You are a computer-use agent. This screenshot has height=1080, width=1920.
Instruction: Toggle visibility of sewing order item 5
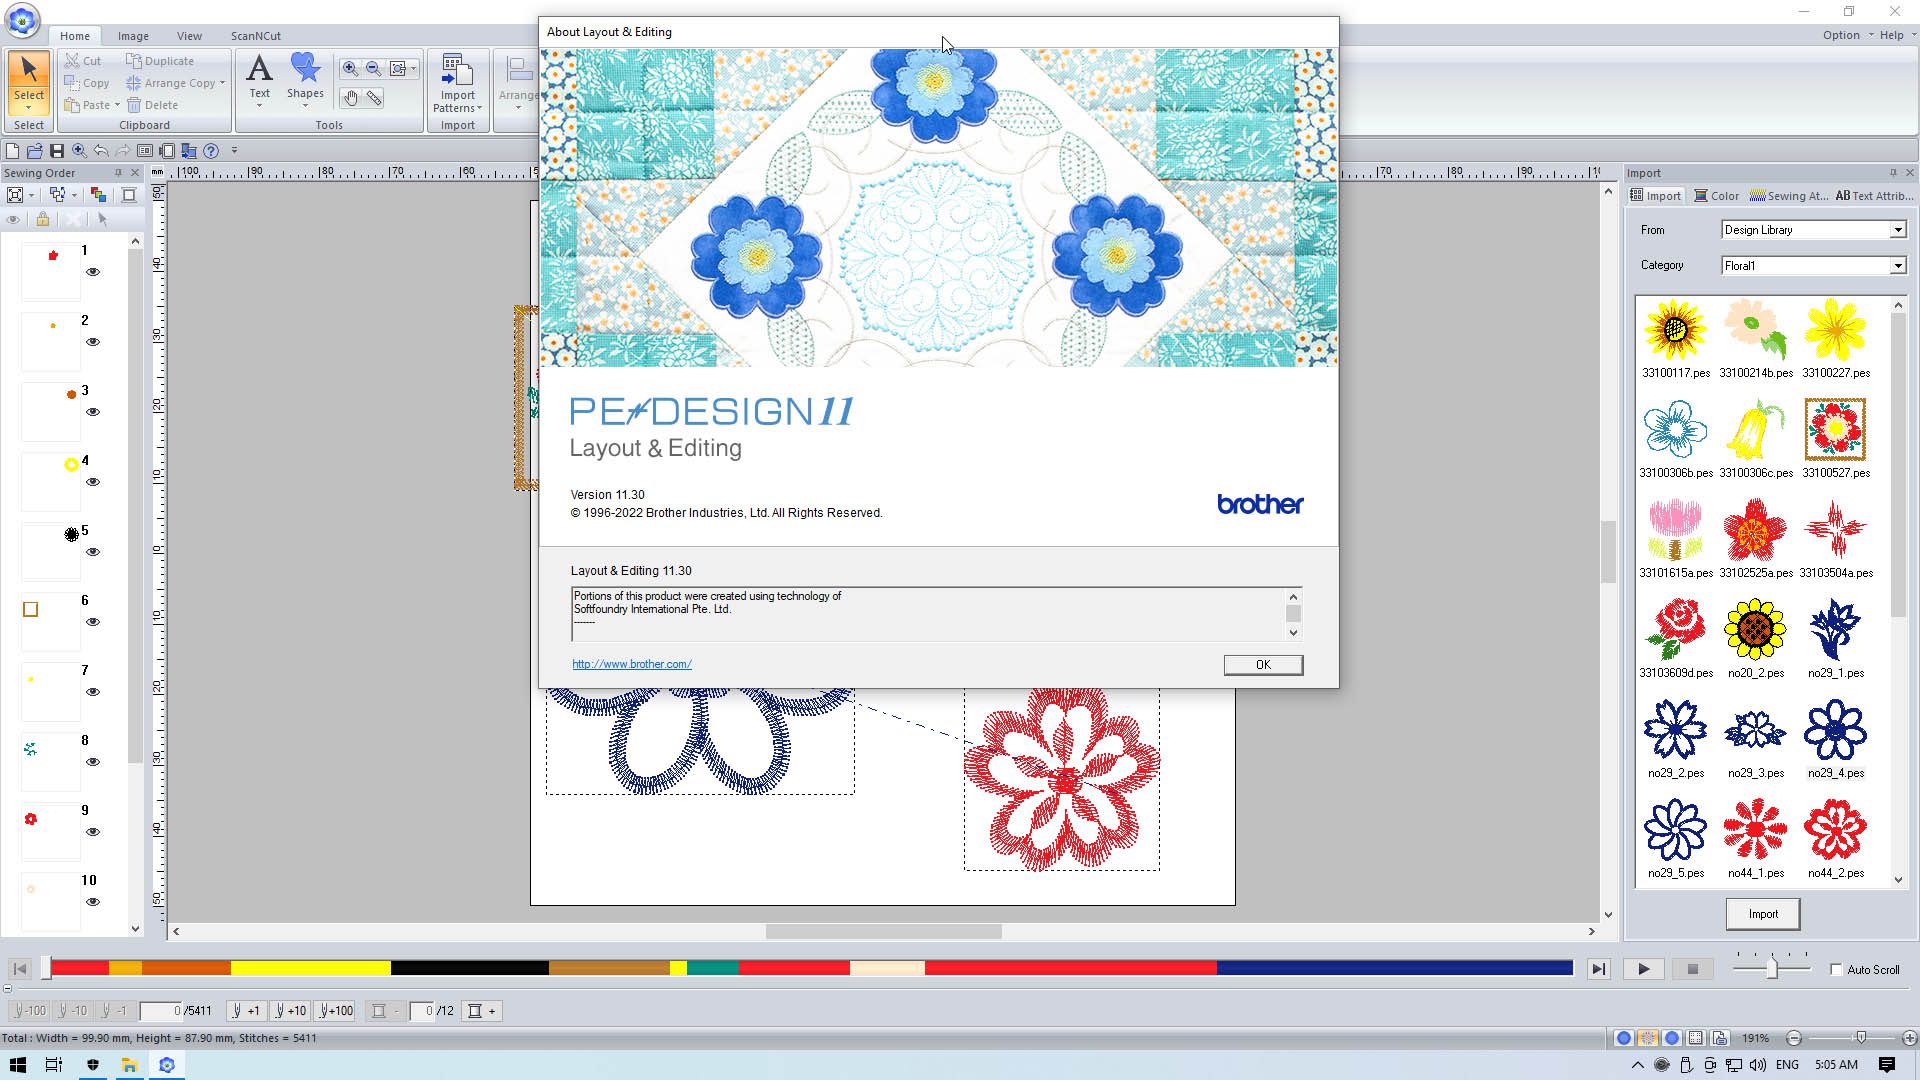(x=92, y=551)
